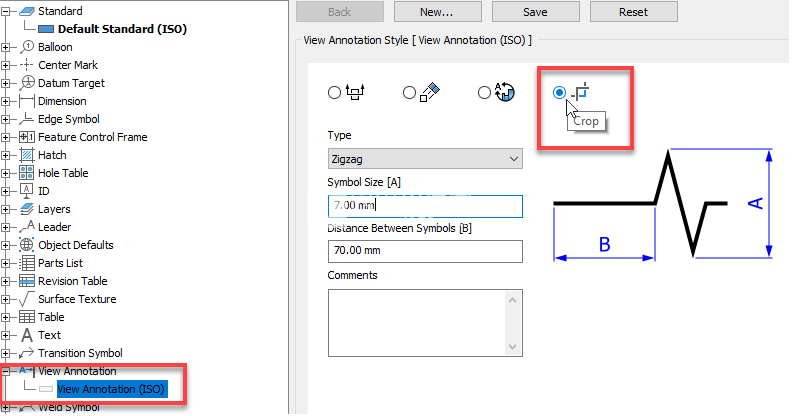Click the Comments scrollbar up arrow
The image size is (794, 416).
point(512,300)
